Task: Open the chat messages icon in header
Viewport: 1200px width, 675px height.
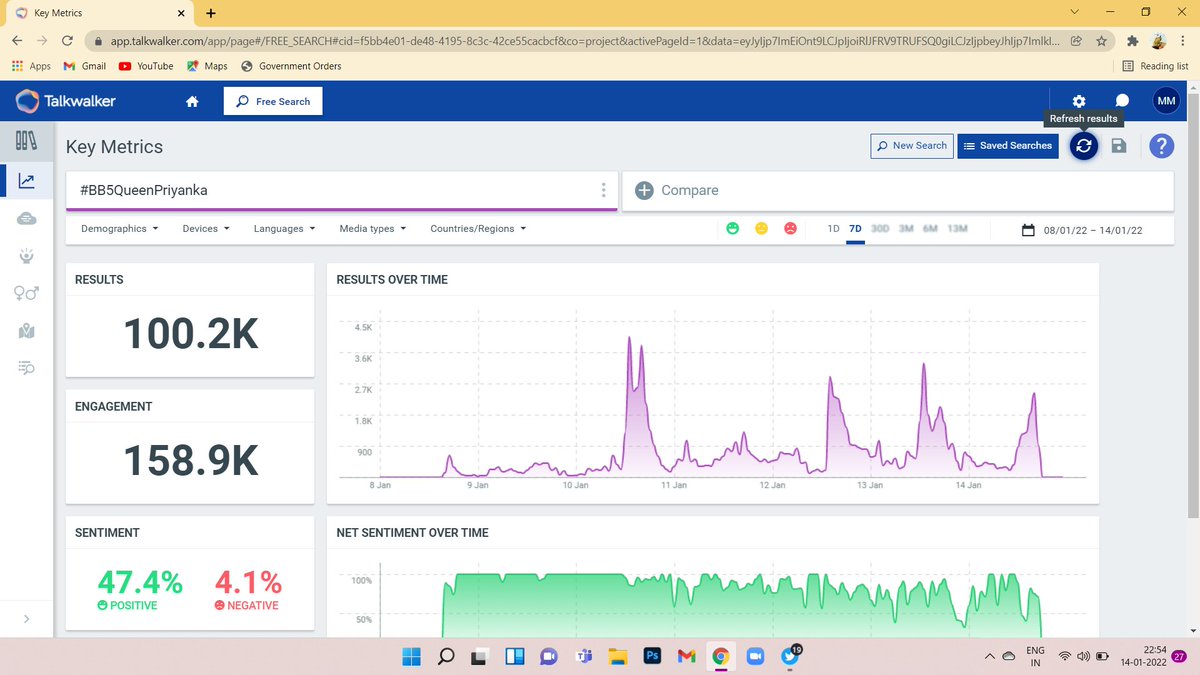Action: (x=1122, y=101)
